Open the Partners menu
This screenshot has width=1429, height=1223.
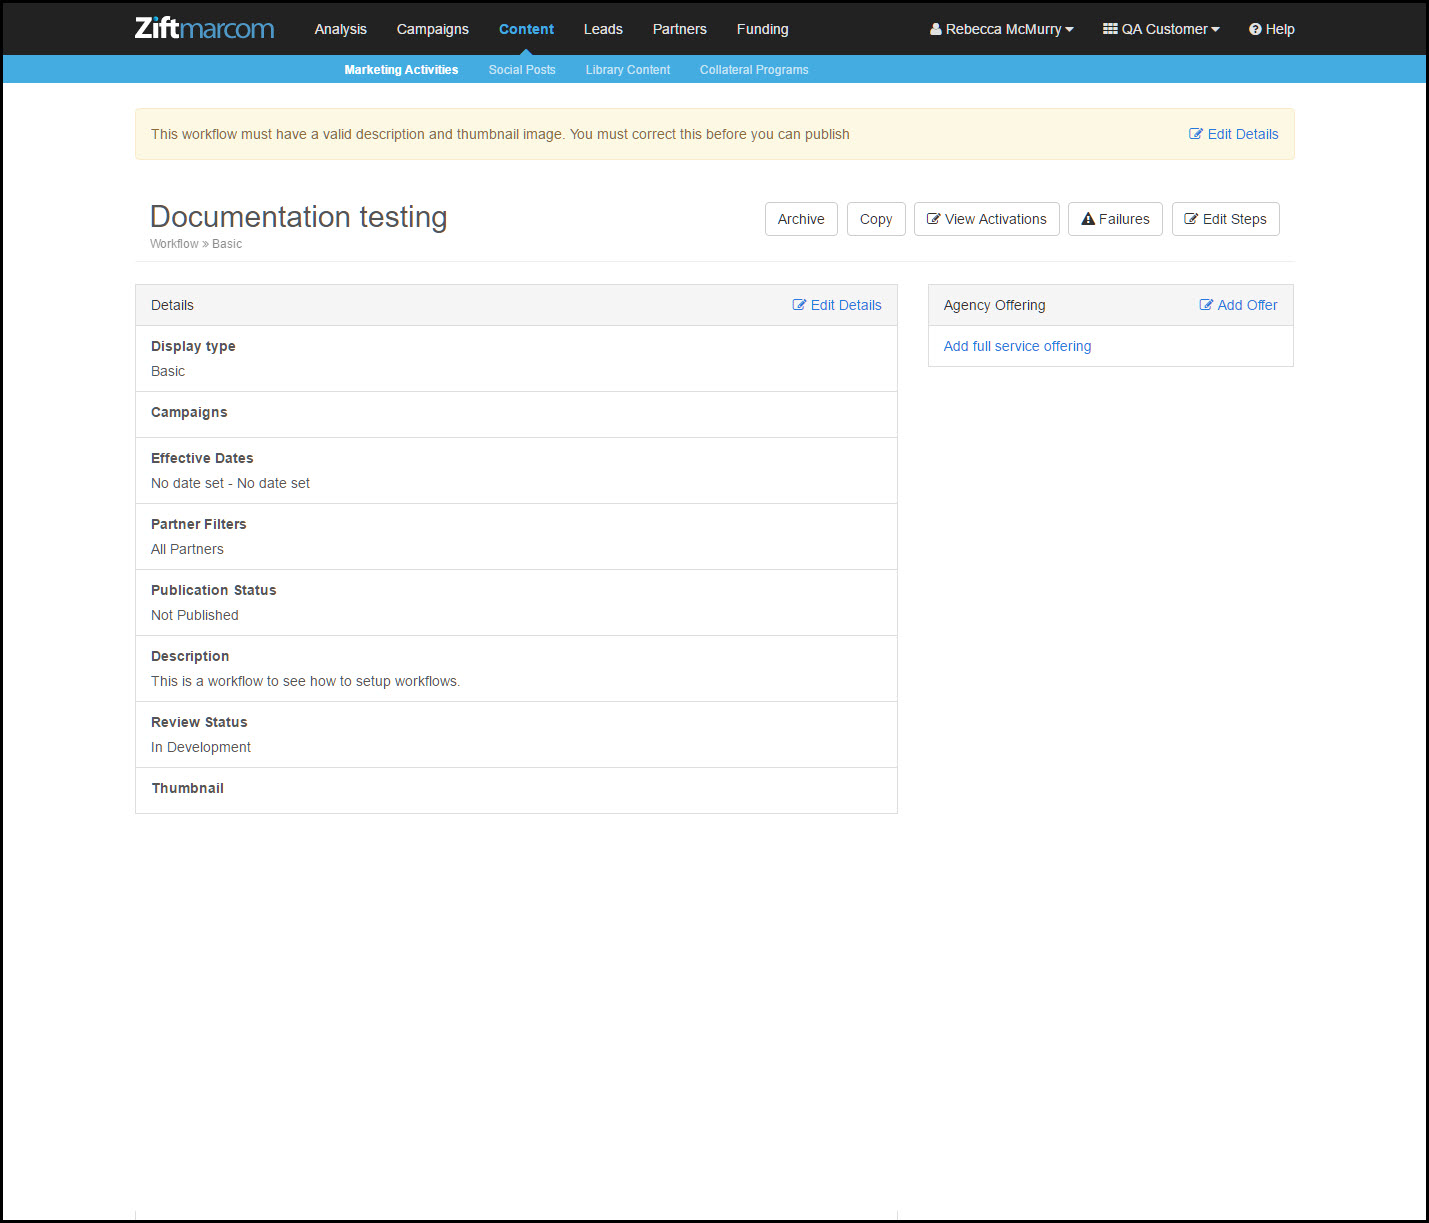point(680,29)
